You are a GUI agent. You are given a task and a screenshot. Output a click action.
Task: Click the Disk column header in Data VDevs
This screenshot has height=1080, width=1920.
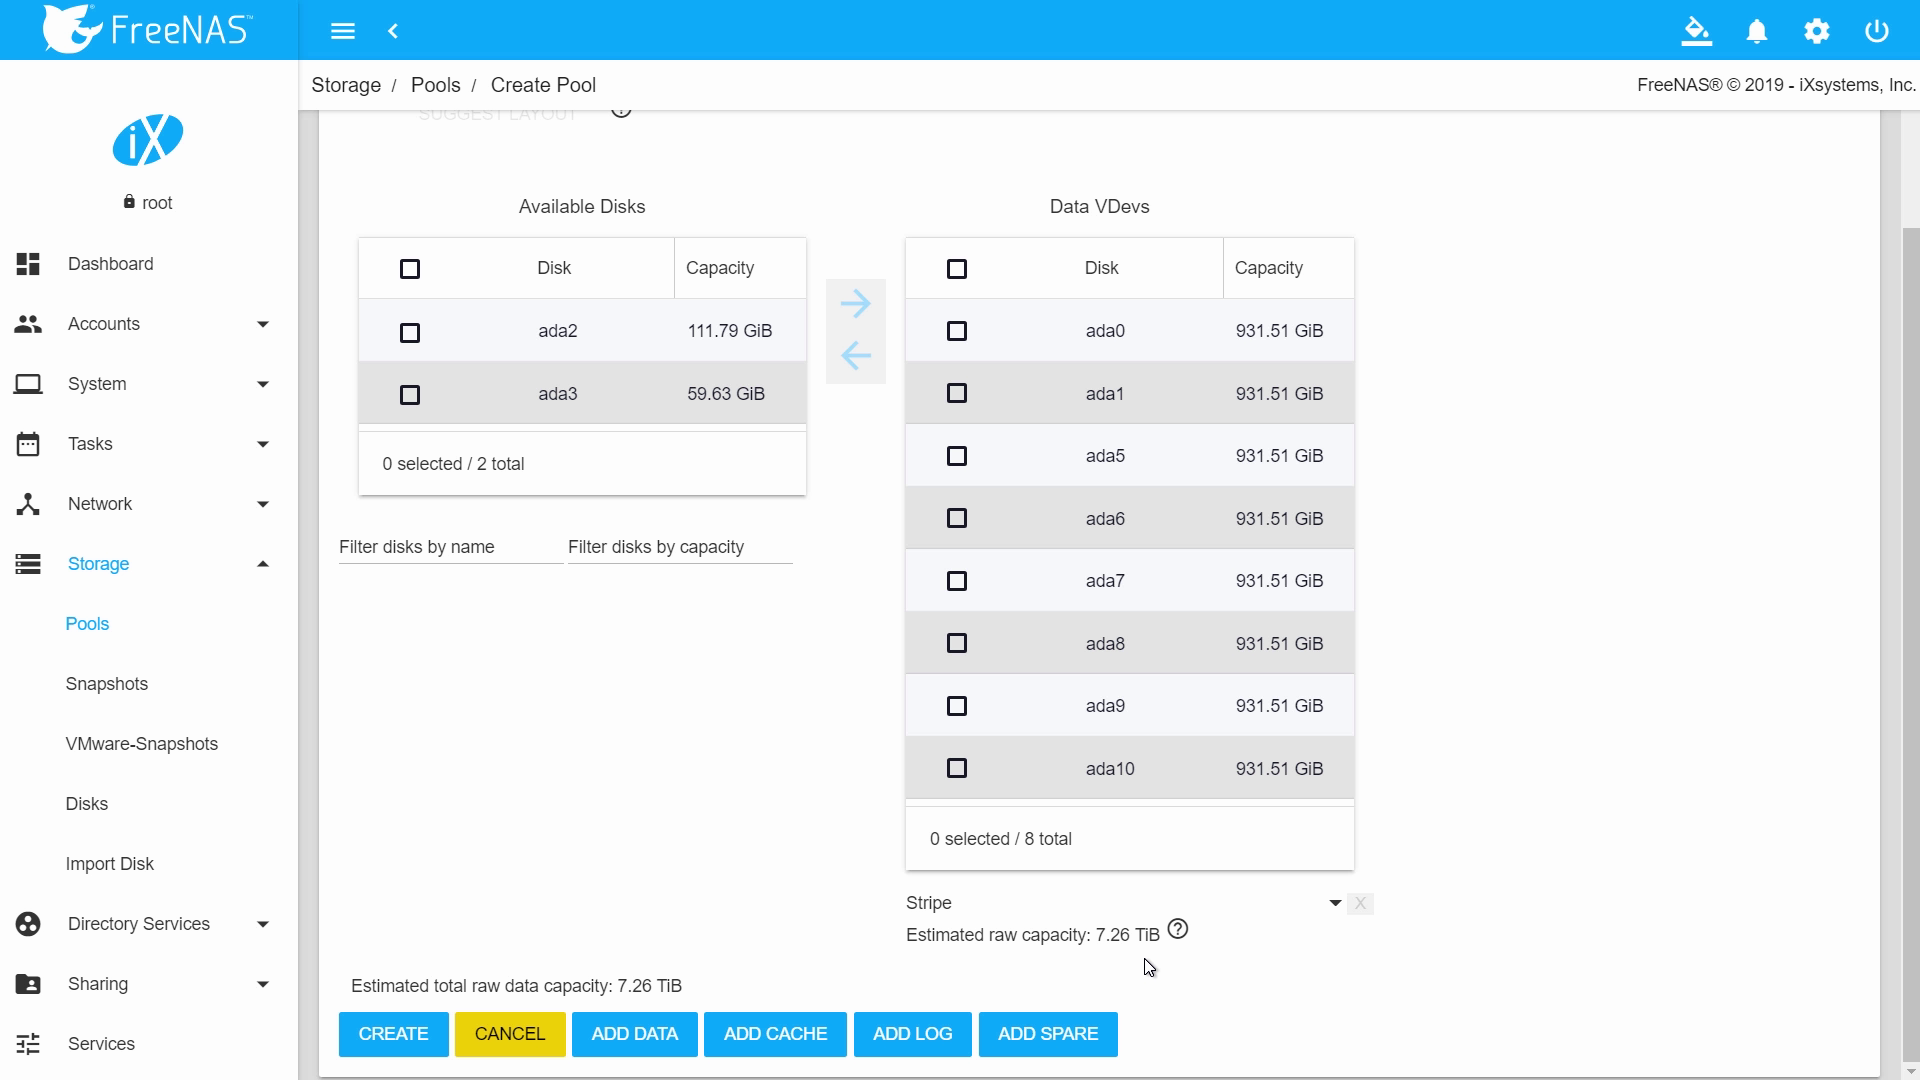1102,268
